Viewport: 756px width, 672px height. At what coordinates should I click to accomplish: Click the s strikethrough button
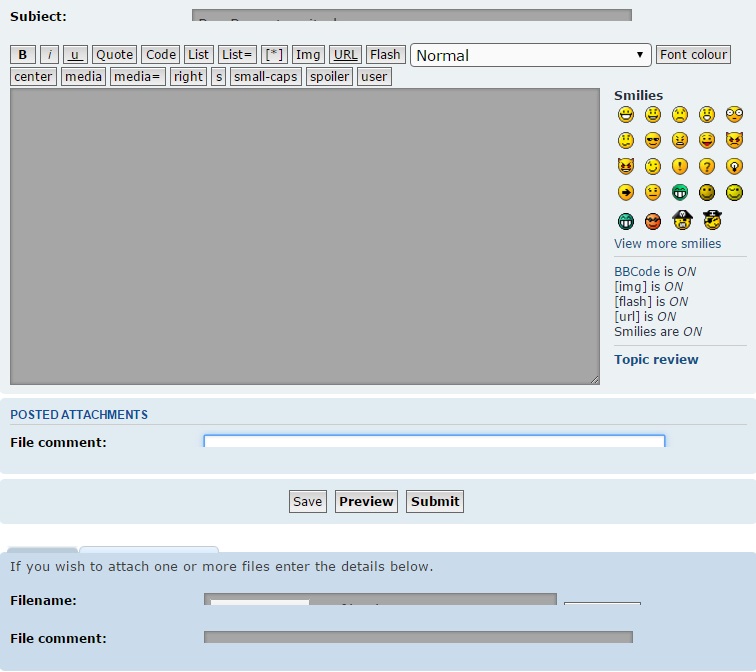(x=219, y=77)
